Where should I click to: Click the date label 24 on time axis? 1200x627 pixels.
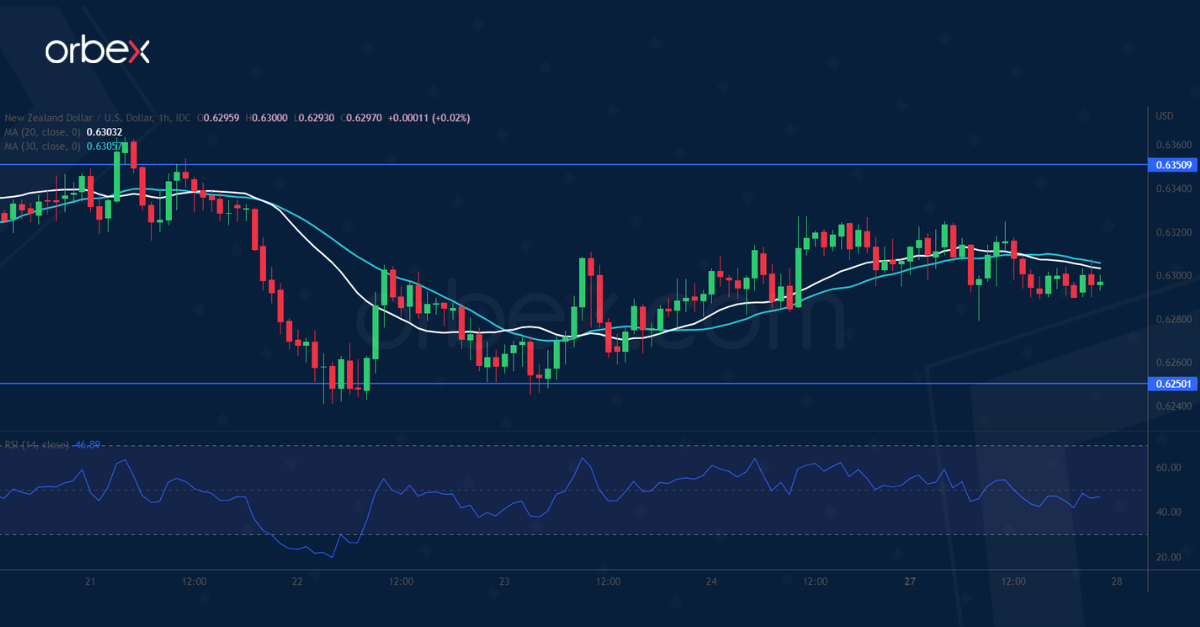(711, 581)
